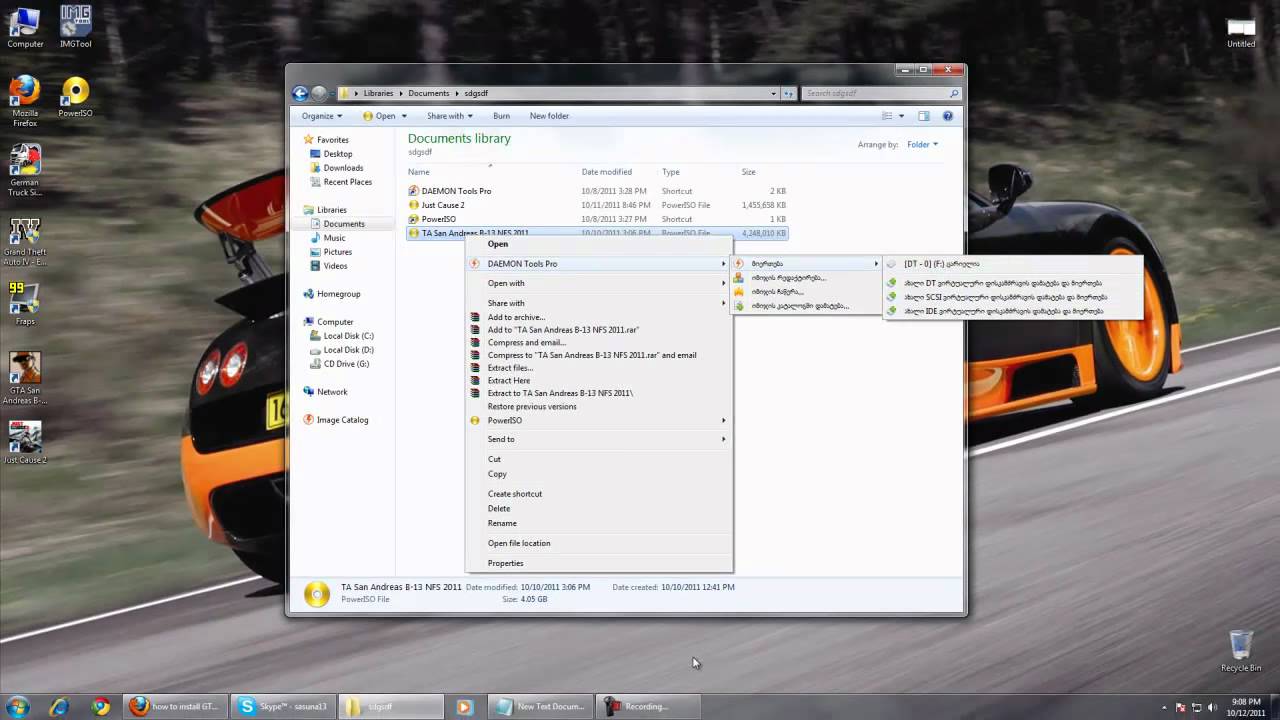Click the DAEMON Tools mount submenu icon
Screen dimensions: 1280x720
coord(739,264)
